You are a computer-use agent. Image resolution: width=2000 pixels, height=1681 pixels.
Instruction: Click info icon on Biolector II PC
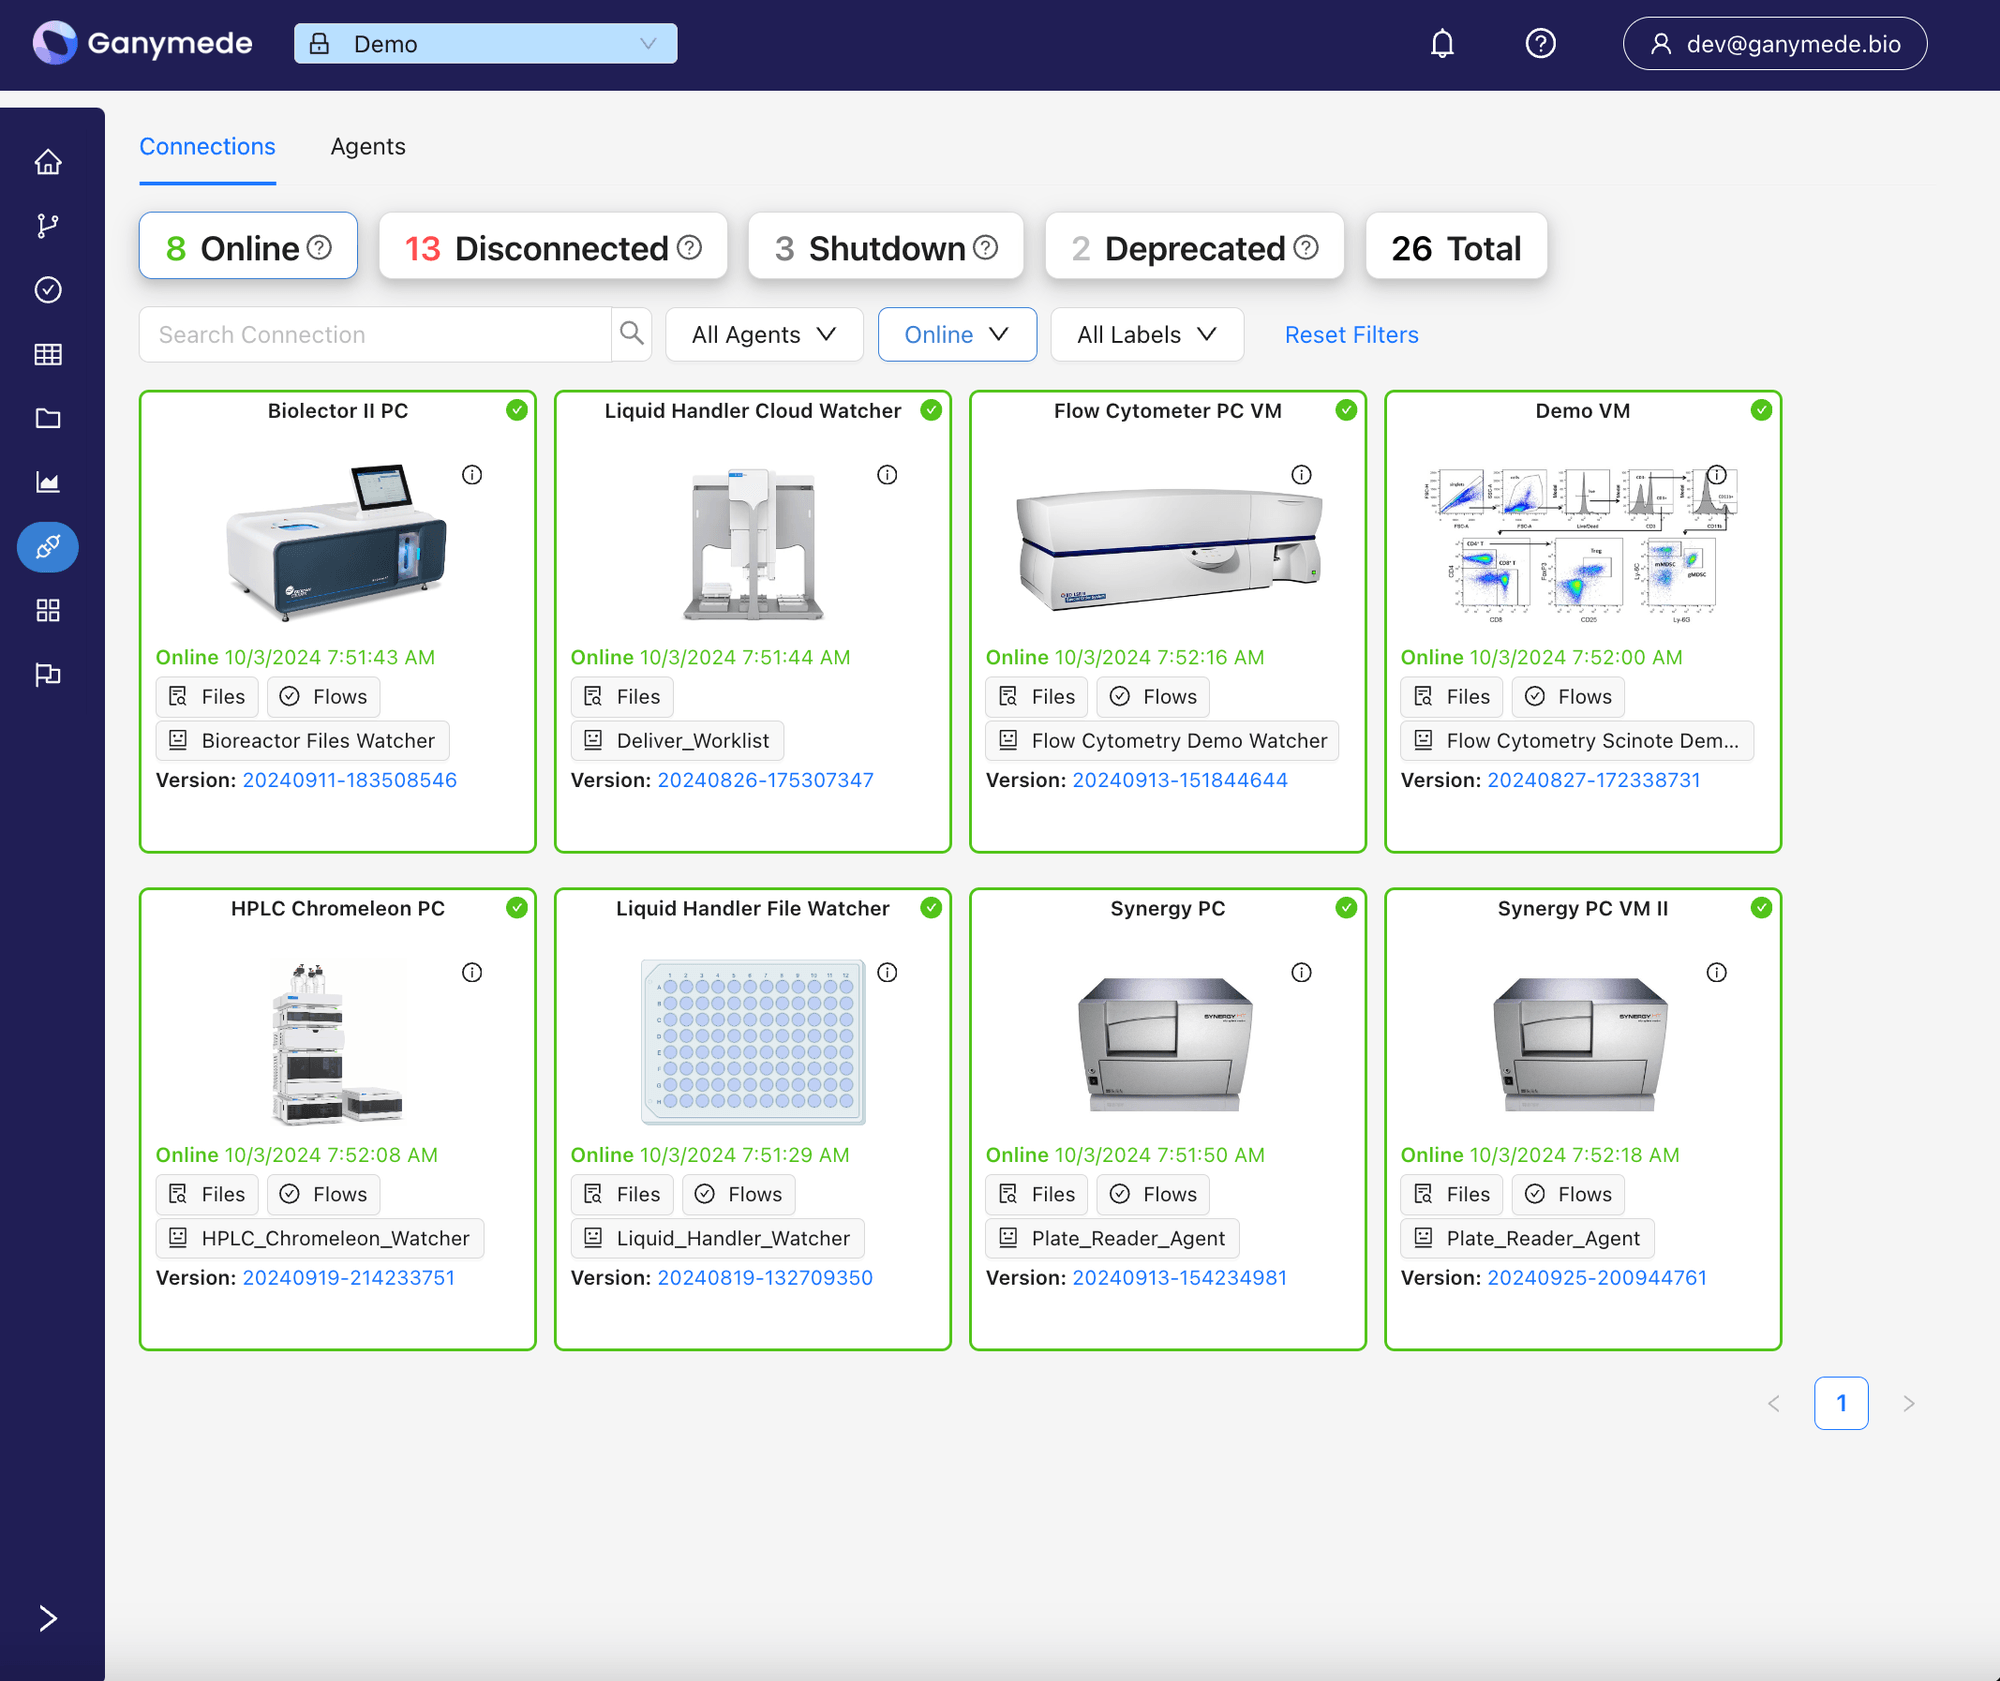(472, 475)
